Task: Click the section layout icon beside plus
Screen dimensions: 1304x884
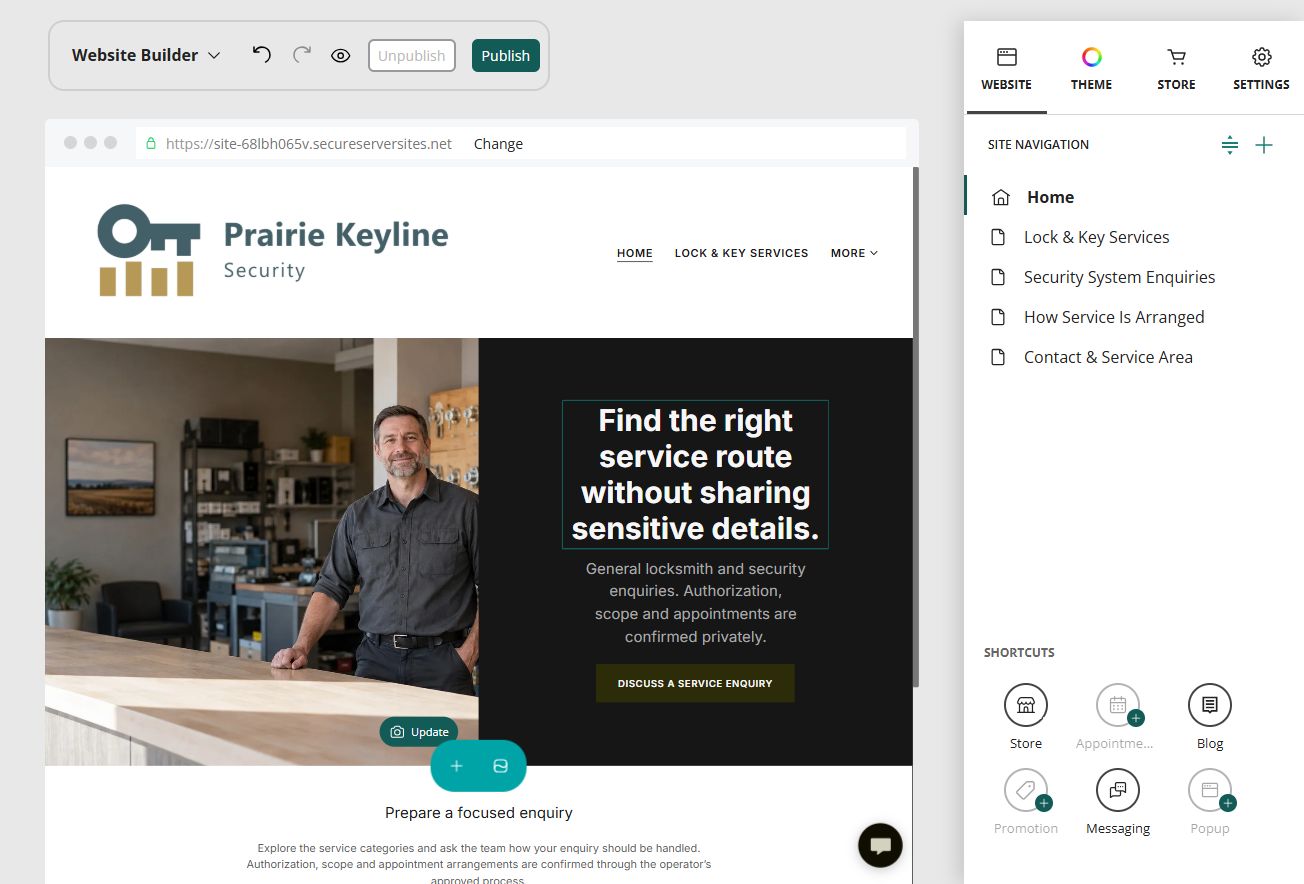Action: coord(501,766)
